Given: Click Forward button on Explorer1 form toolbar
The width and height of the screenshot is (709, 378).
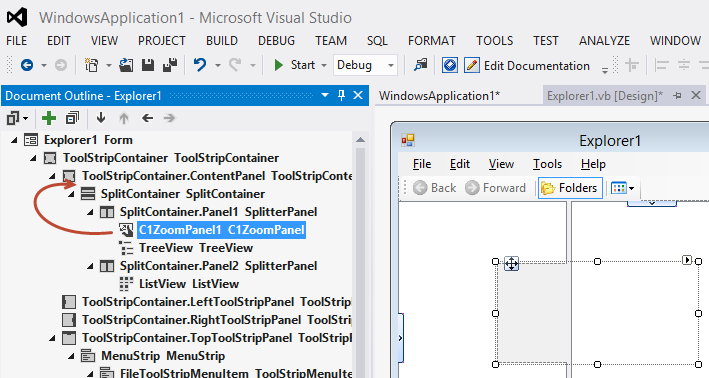Looking at the screenshot, I should pos(495,188).
